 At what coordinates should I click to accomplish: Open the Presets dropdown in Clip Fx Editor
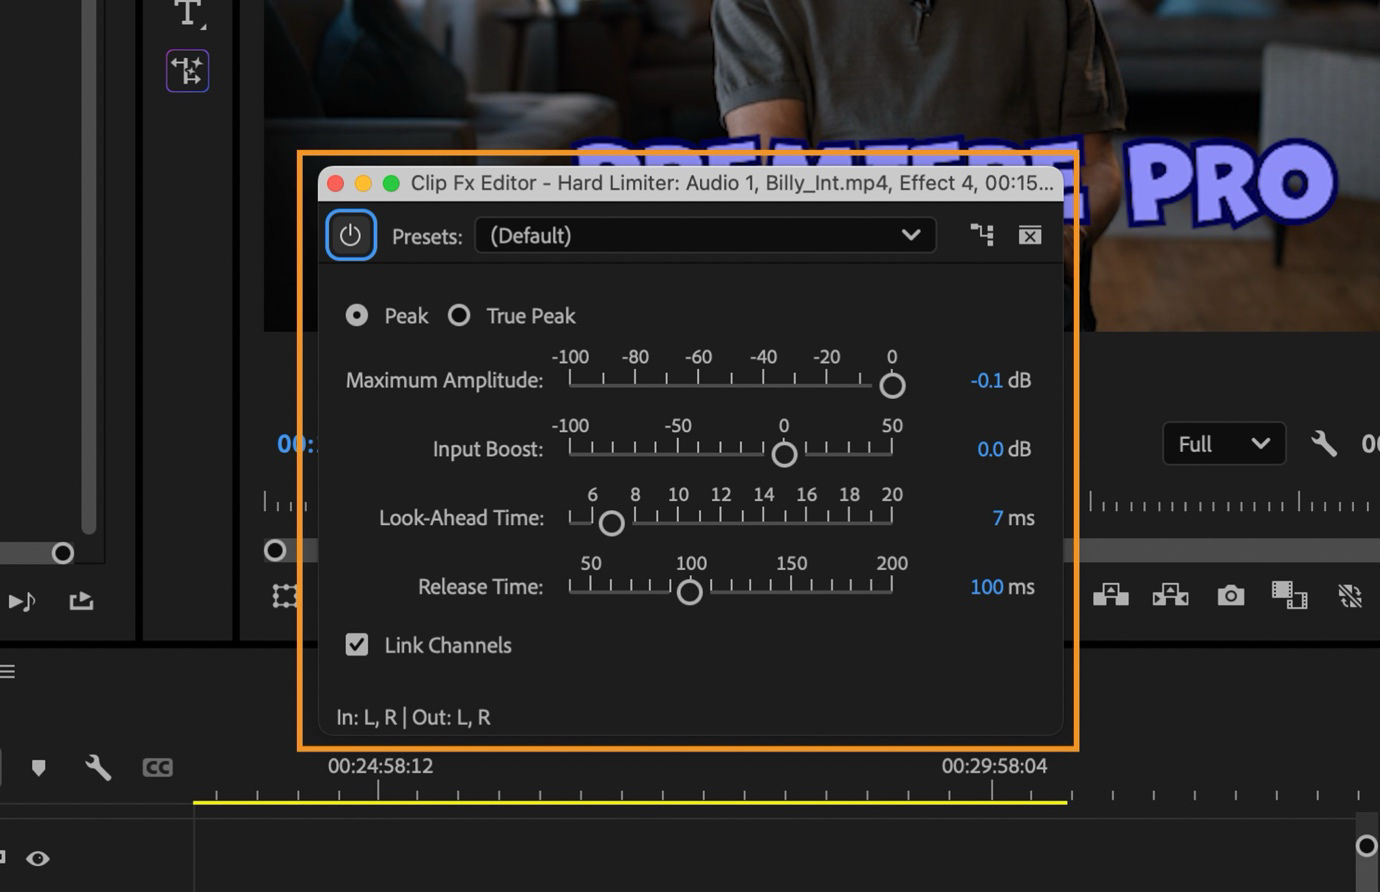click(704, 235)
